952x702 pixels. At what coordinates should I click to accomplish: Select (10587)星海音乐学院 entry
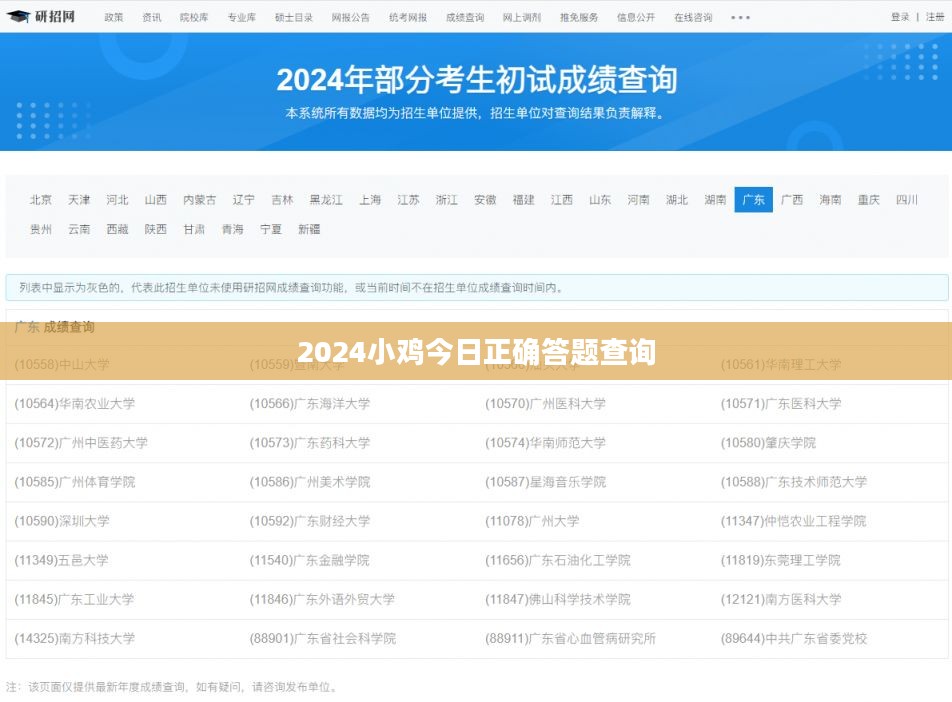tap(545, 482)
